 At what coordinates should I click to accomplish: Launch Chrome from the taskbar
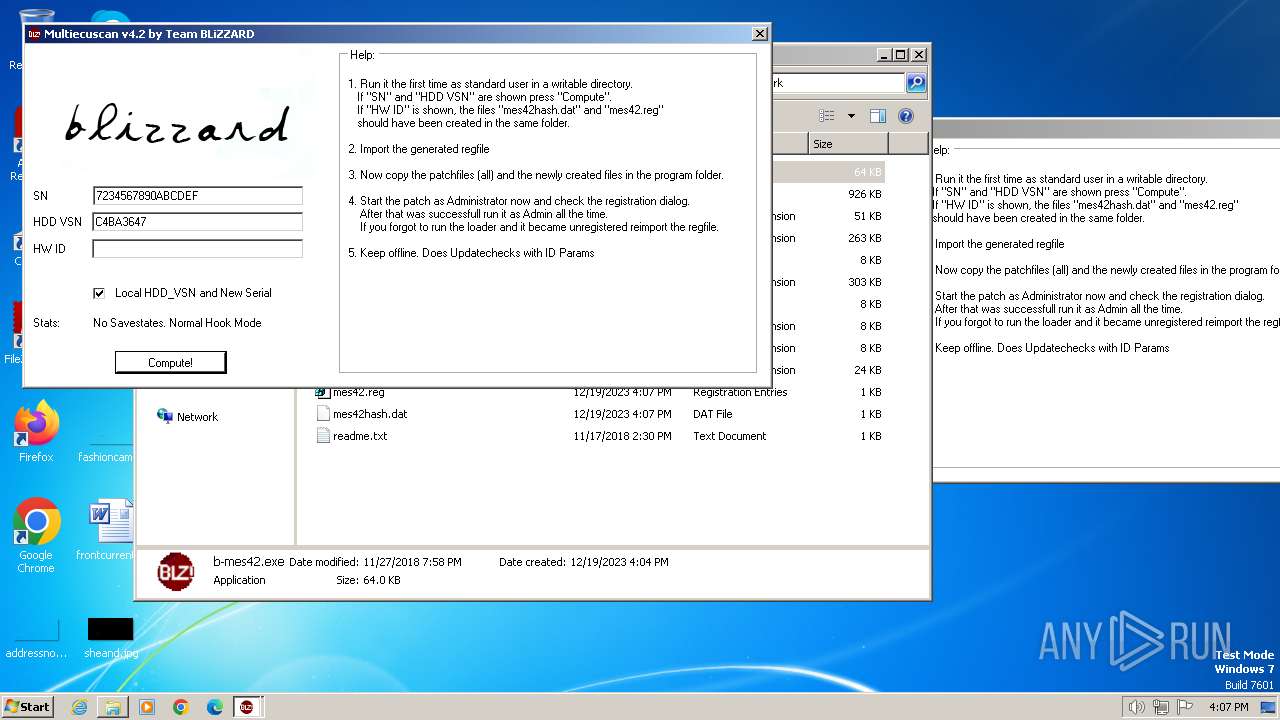pos(181,707)
